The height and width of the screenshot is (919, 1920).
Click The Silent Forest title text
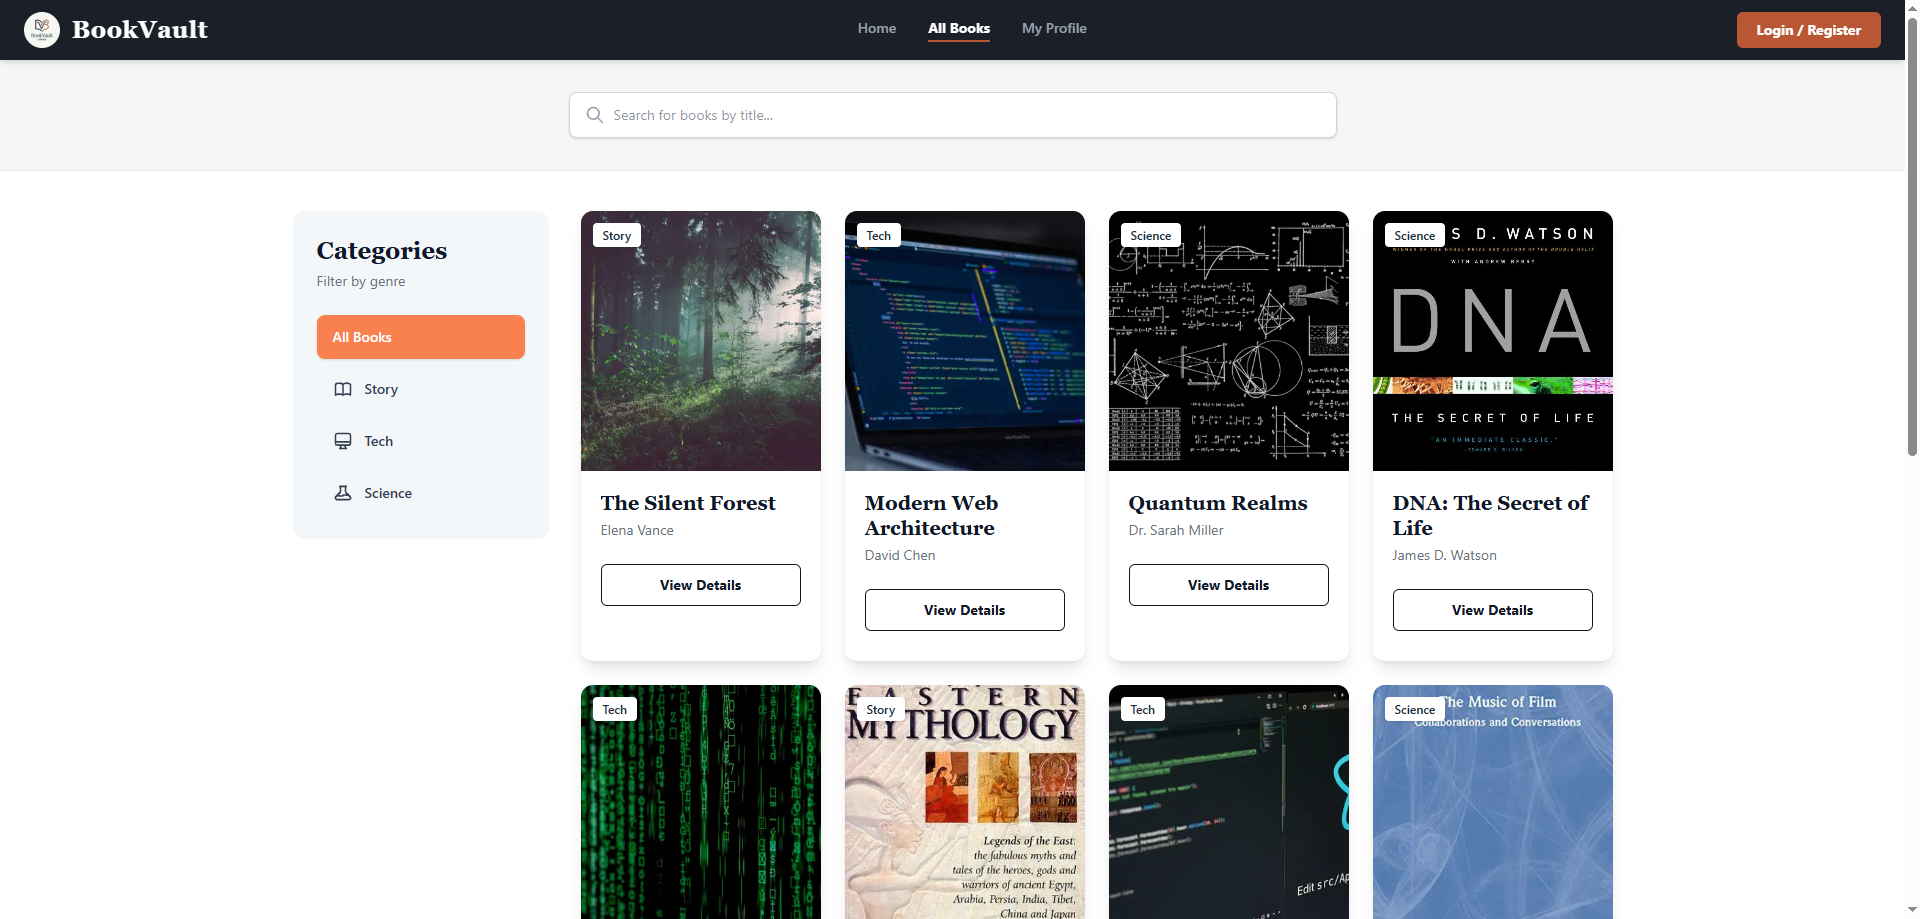coord(688,503)
